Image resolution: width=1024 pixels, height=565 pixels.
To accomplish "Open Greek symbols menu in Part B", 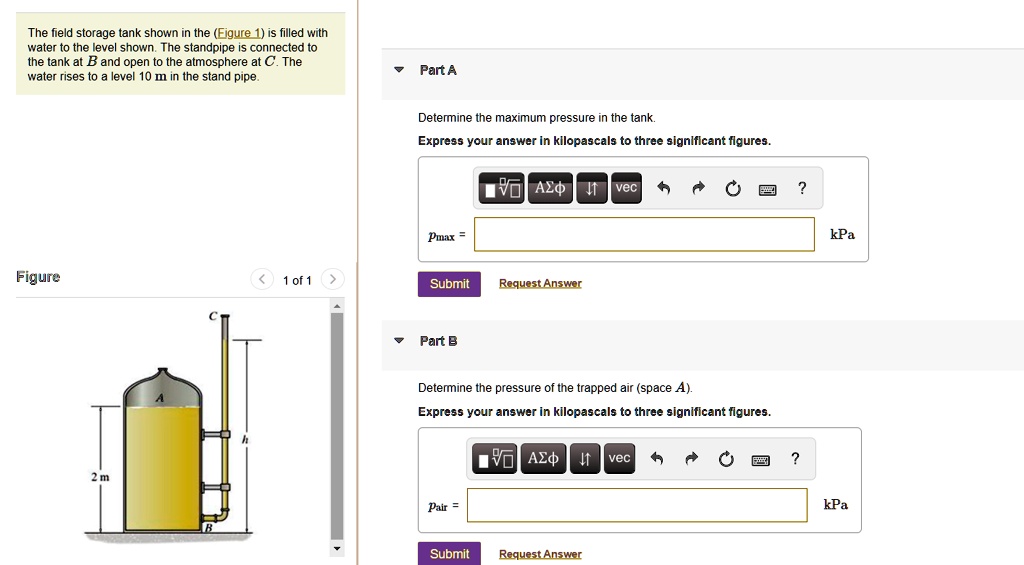I will 543,459.
